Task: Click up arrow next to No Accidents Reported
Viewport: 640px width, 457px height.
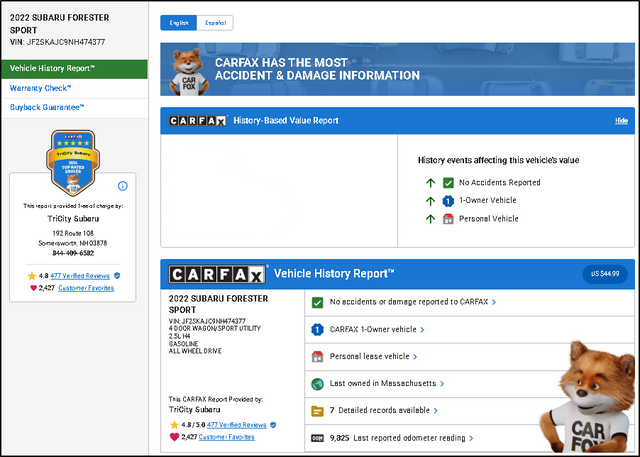Action: [430, 183]
